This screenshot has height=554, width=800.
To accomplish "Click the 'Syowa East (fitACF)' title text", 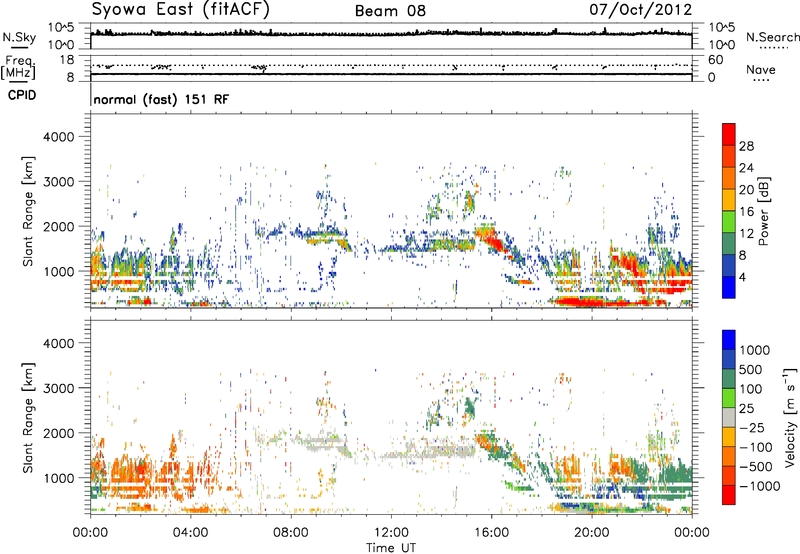I will [181, 10].
